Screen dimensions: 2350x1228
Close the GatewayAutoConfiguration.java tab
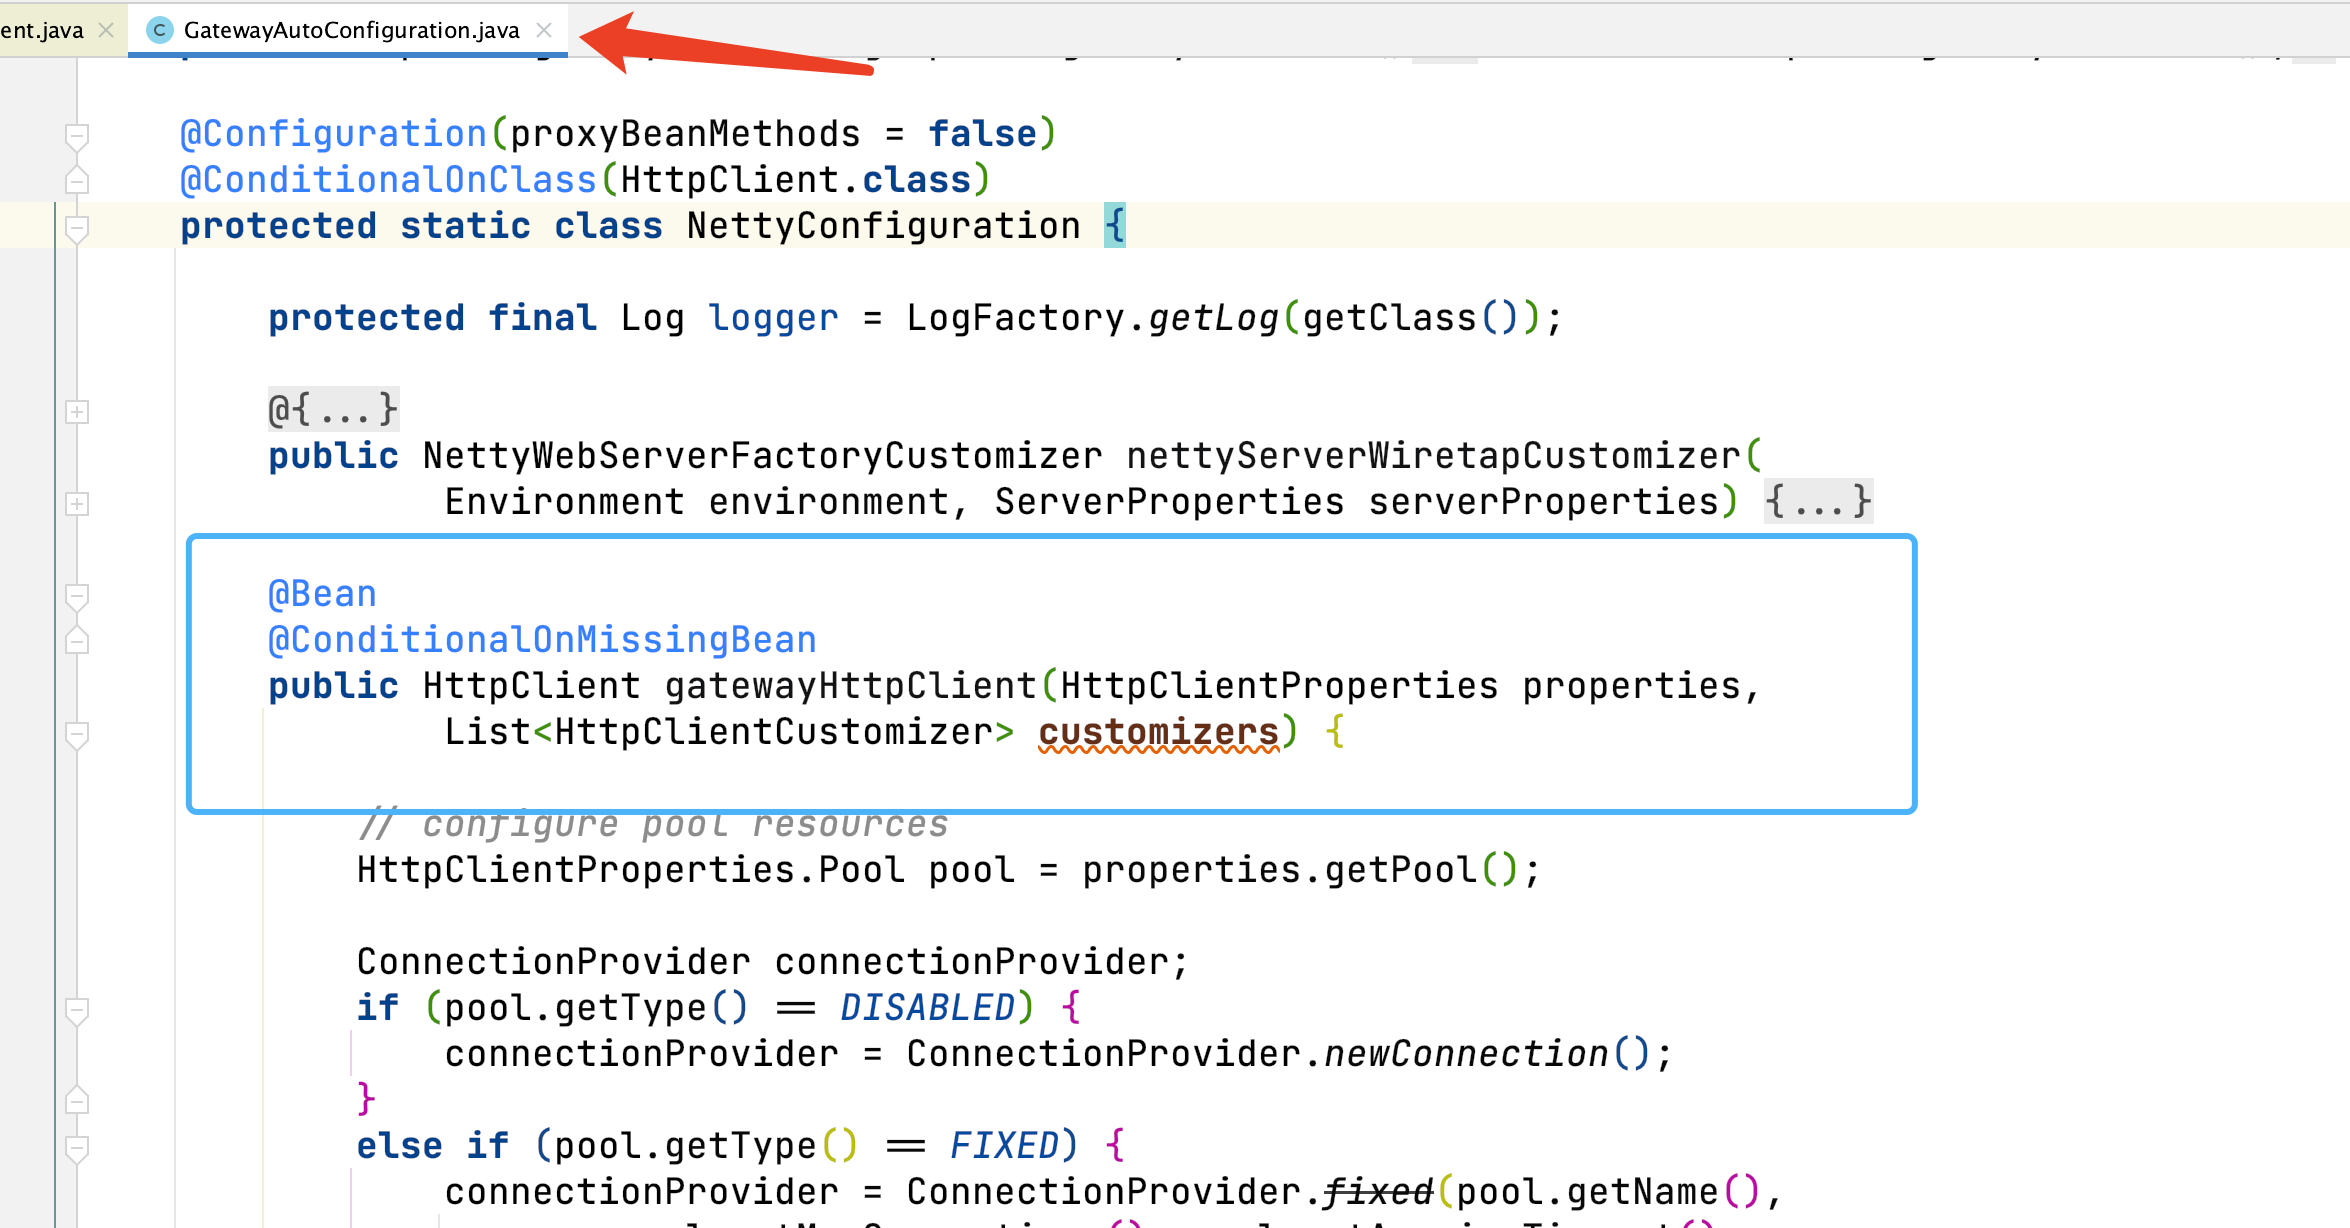click(x=544, y=30)
